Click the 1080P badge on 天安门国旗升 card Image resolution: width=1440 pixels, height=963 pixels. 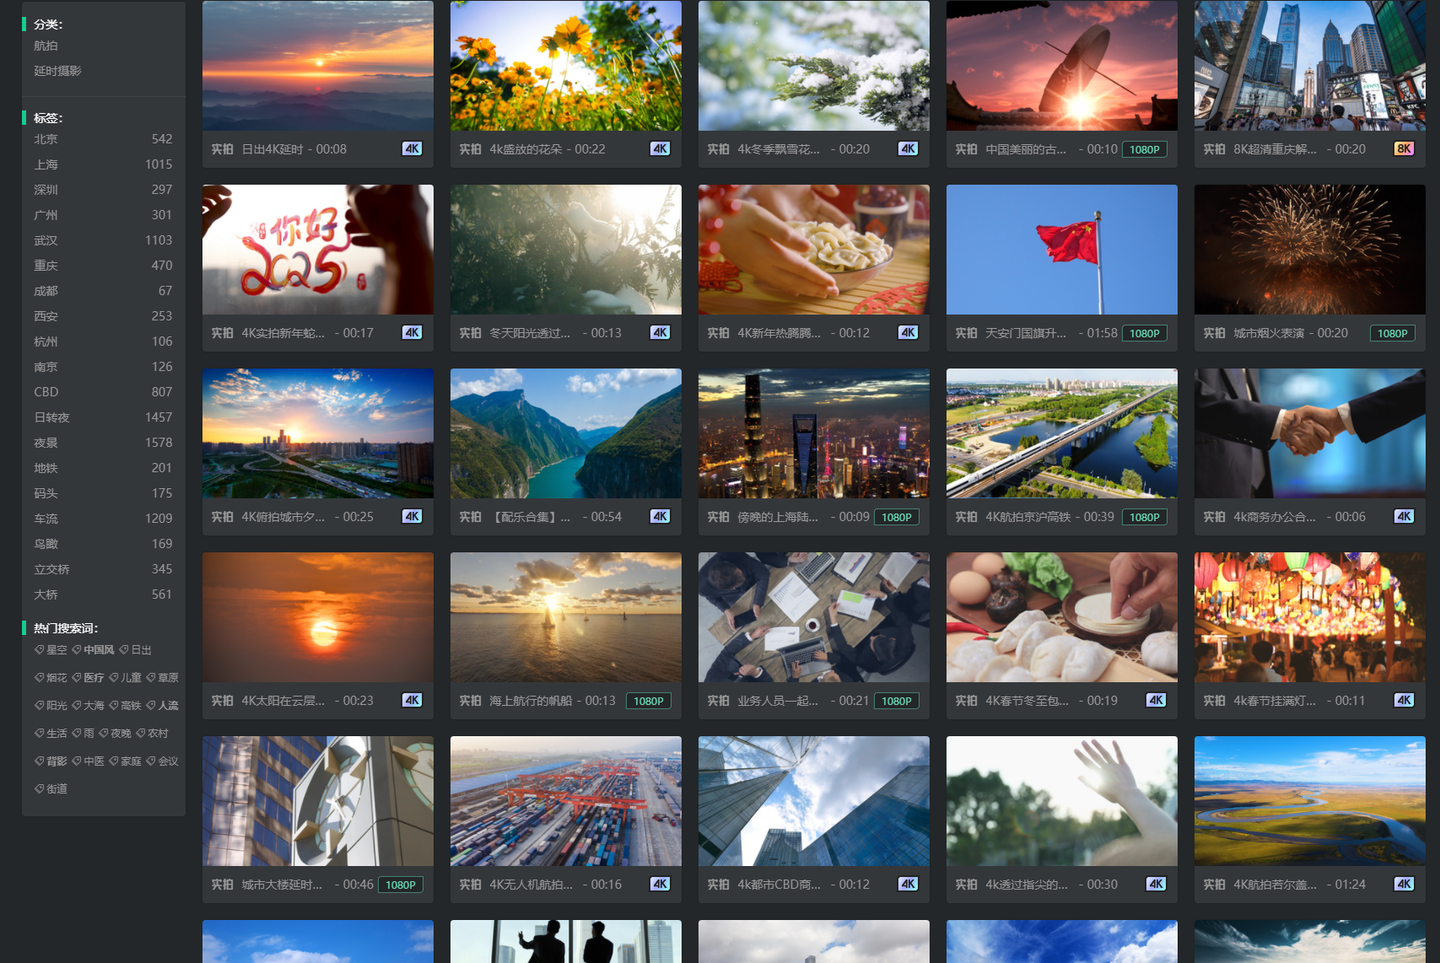[1144, 333]
